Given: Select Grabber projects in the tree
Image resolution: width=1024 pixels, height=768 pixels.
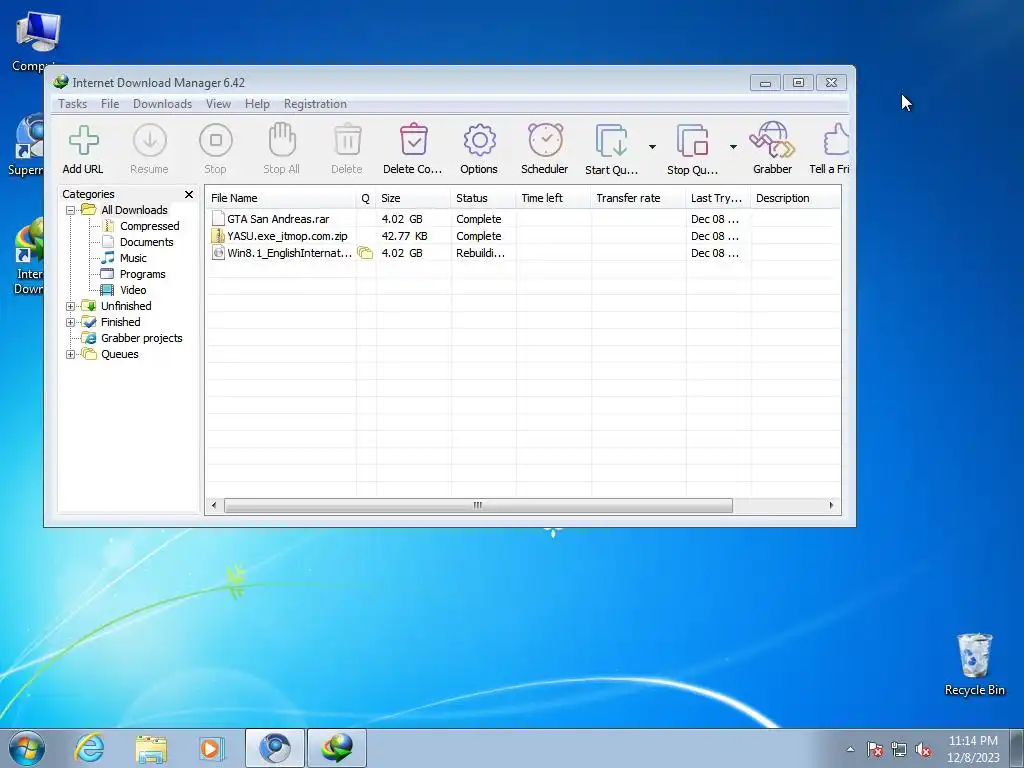Looking at the screenshot, I should coord(142,338).
